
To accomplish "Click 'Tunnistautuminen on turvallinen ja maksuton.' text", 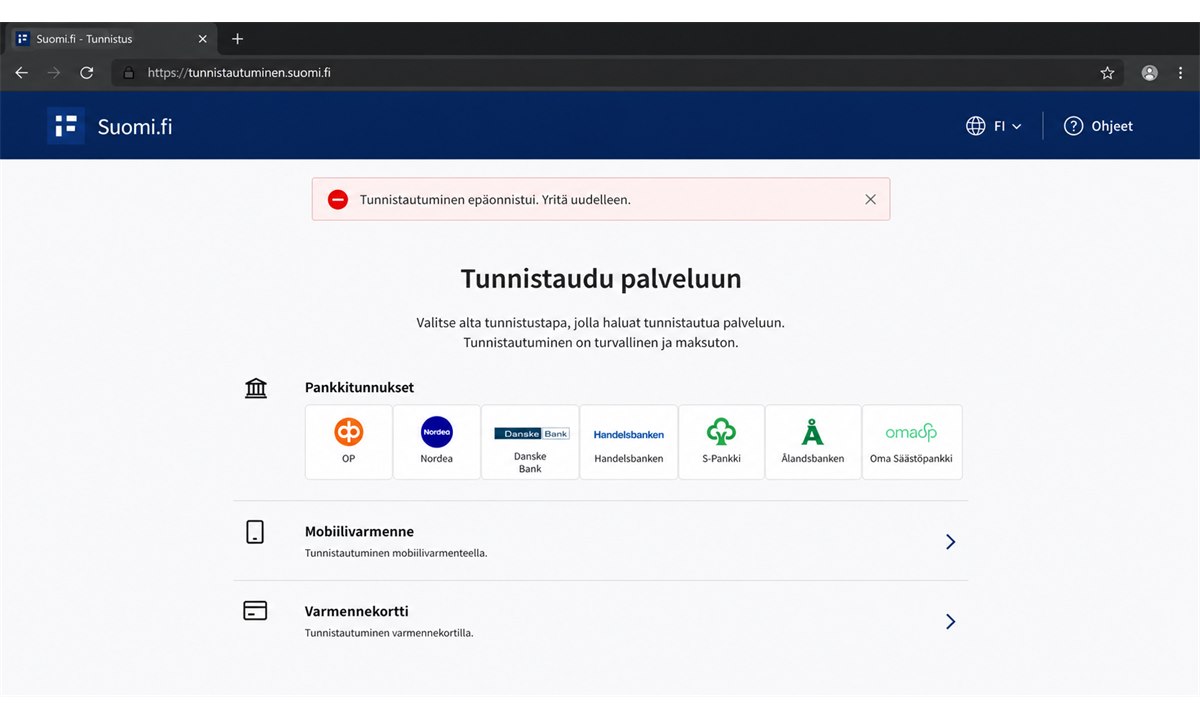I will (x=601, y=343).
